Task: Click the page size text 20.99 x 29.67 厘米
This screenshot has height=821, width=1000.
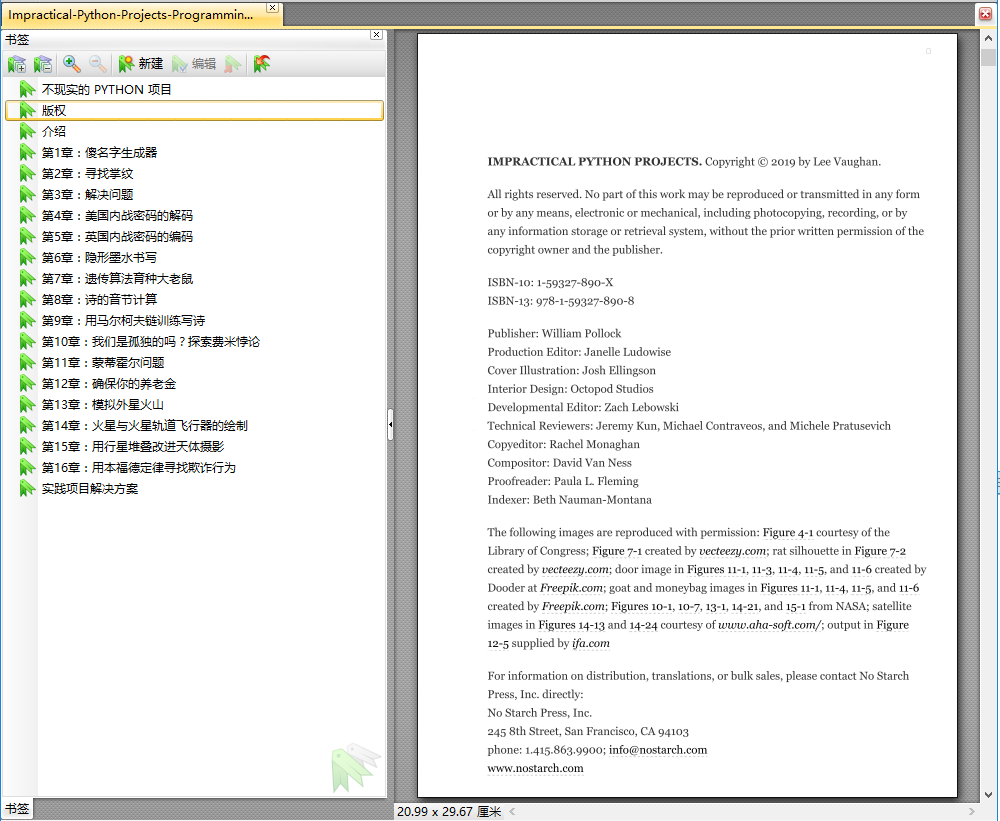Action: (x=449, y=811)
